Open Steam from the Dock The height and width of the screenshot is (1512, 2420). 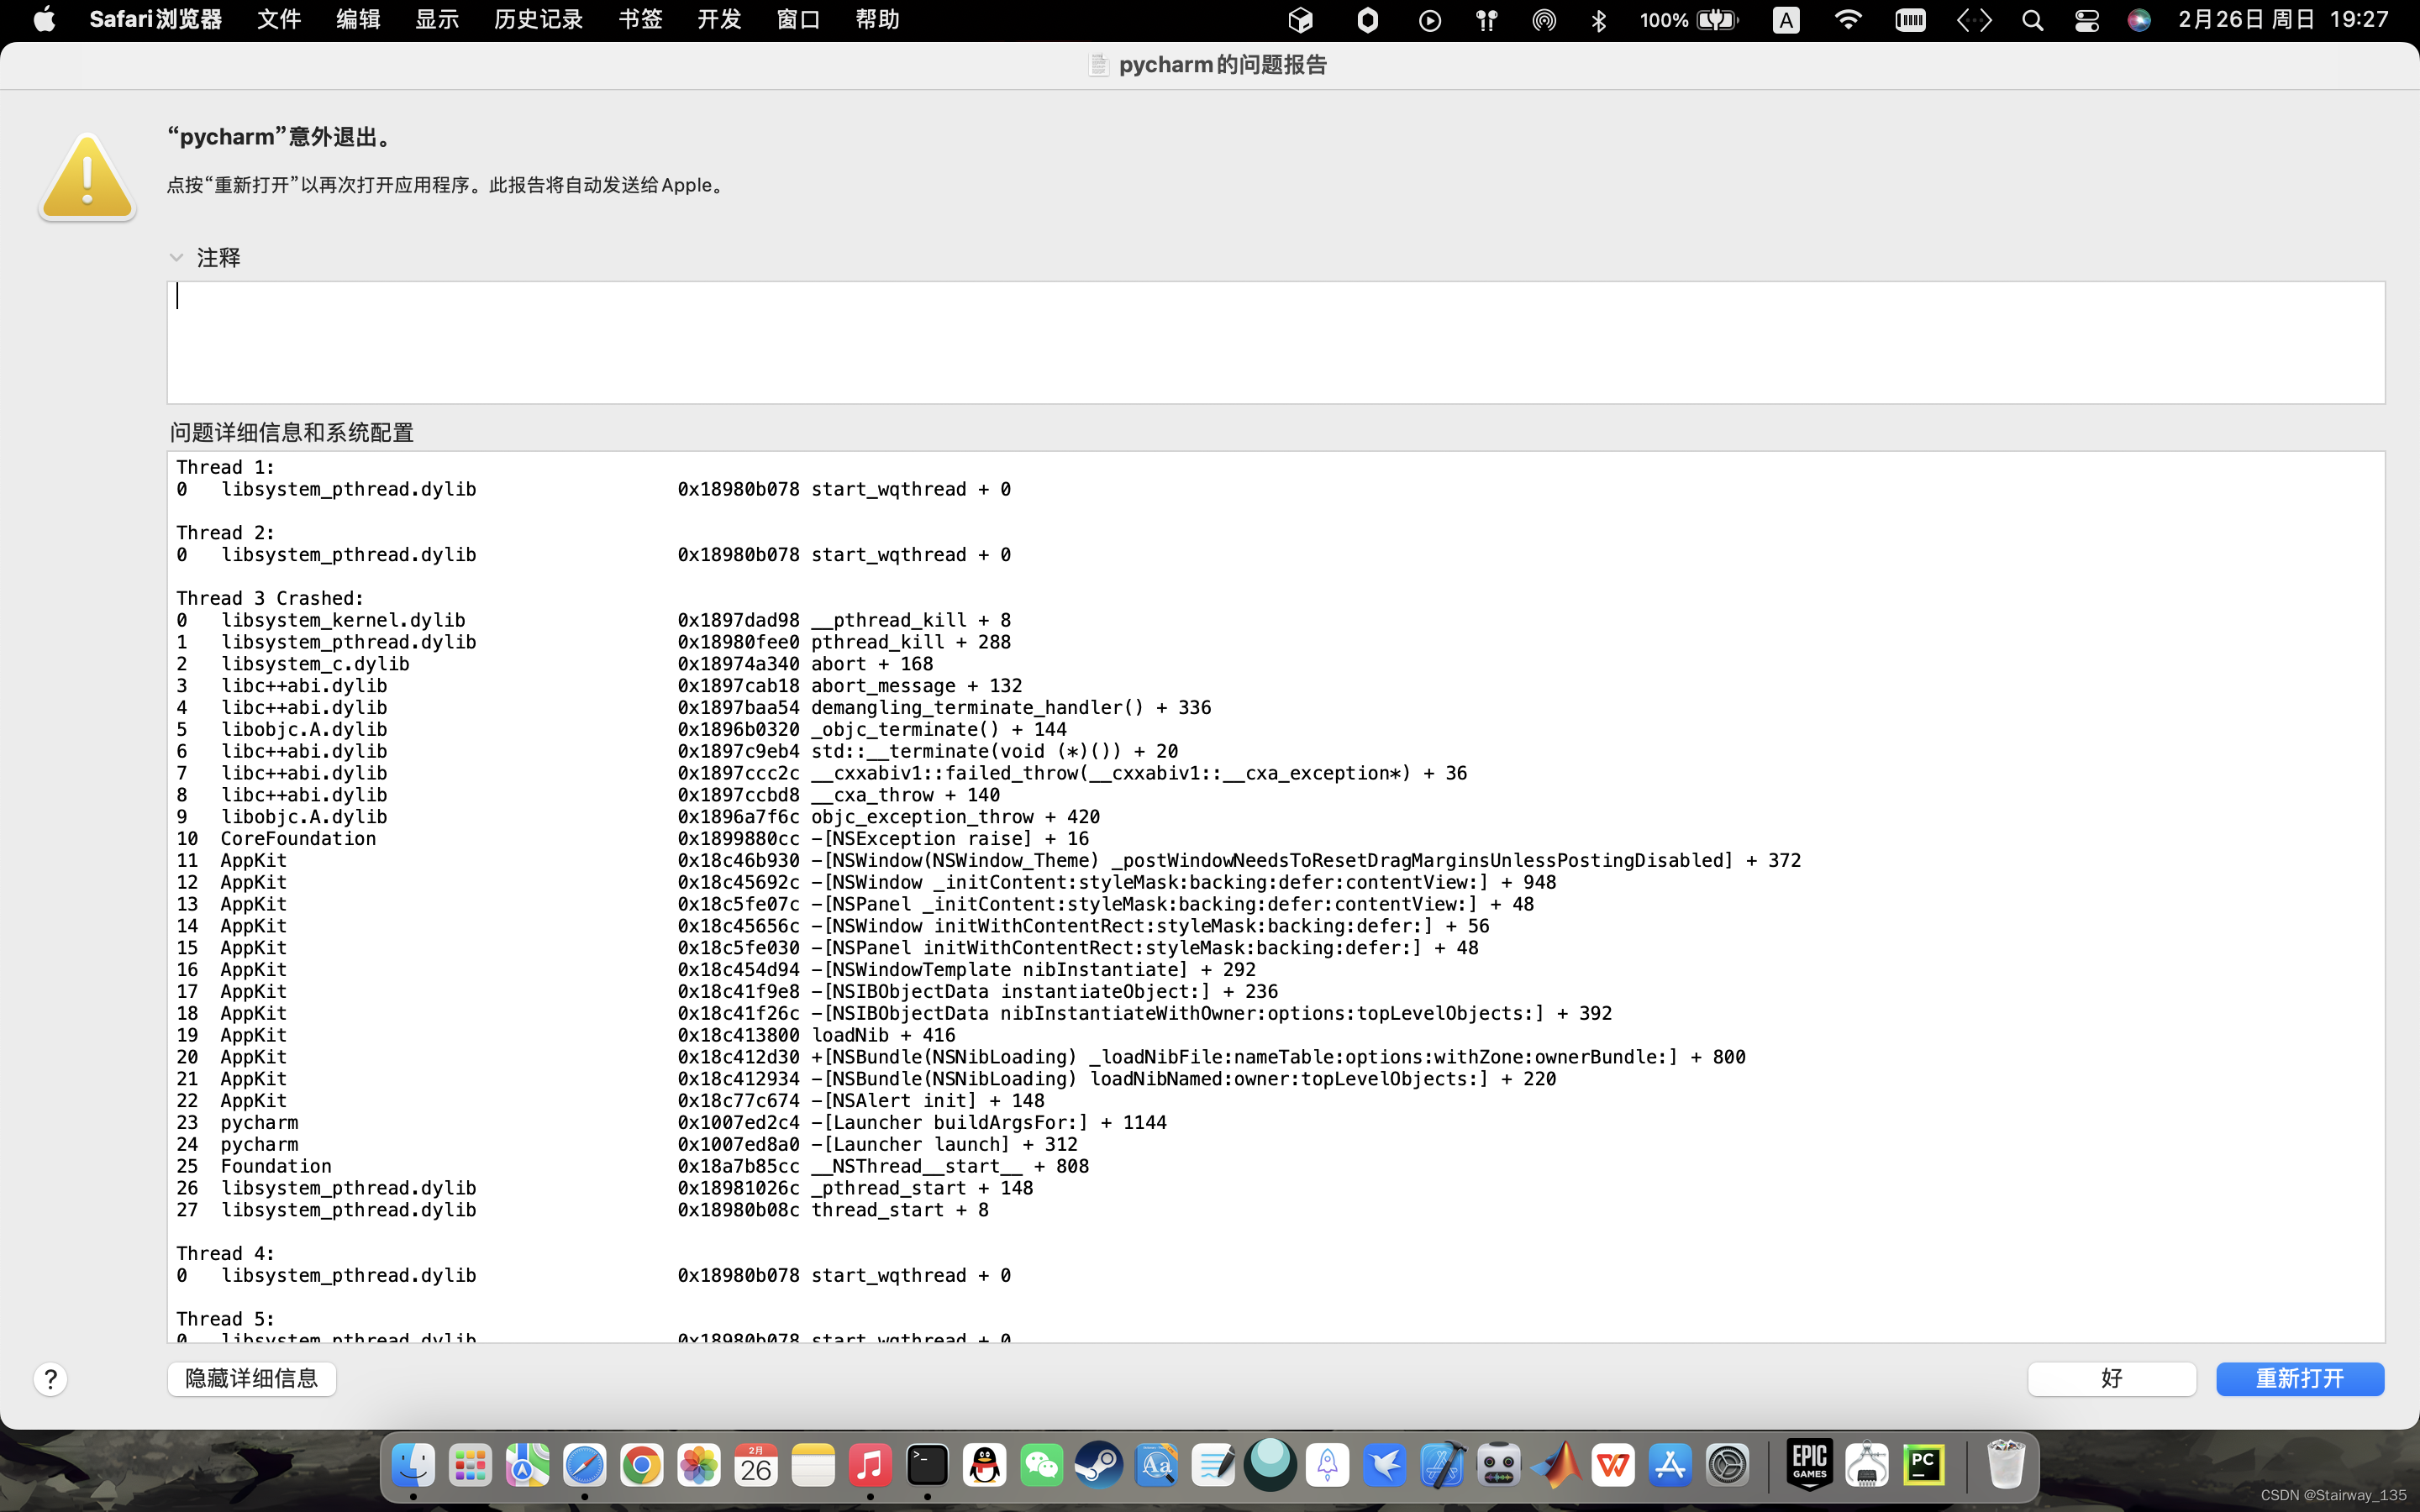coord(1099,1465)
